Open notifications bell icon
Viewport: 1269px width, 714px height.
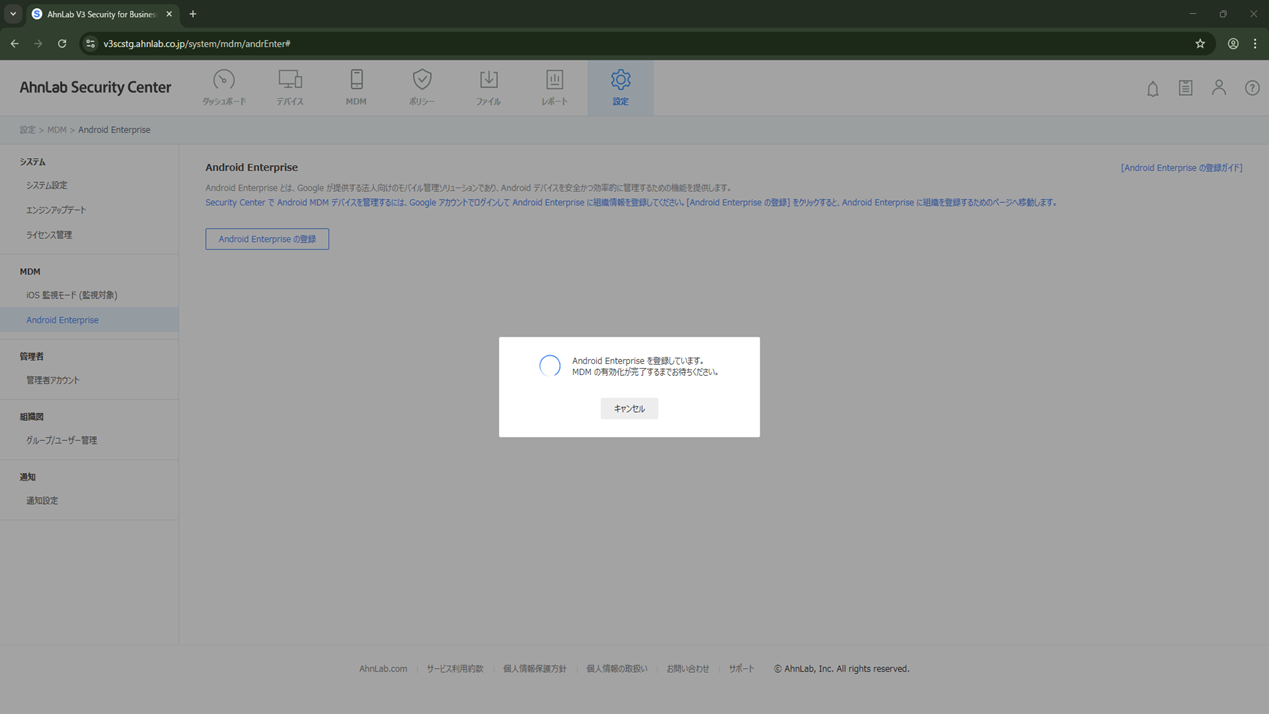click(1153, 88)
